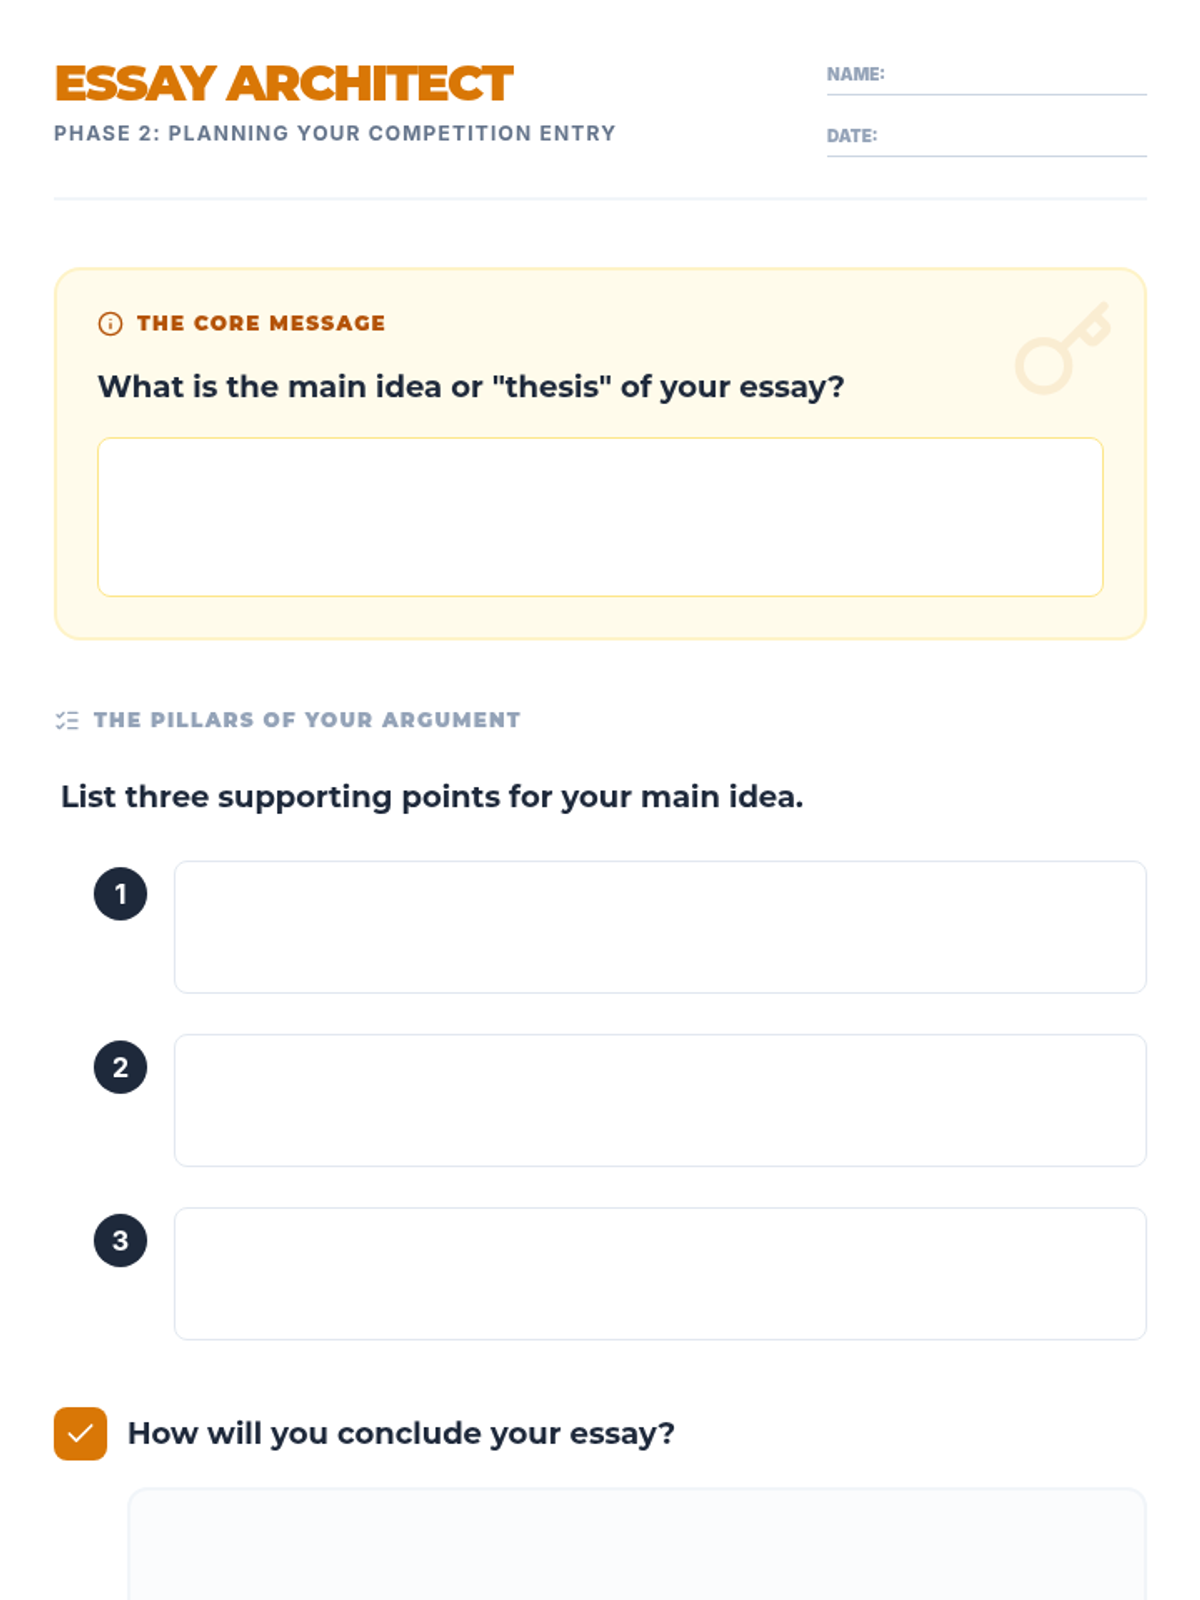Click the number 2 circle badge
This screenshot has width=1200, height=1600.
[120, 1067]
